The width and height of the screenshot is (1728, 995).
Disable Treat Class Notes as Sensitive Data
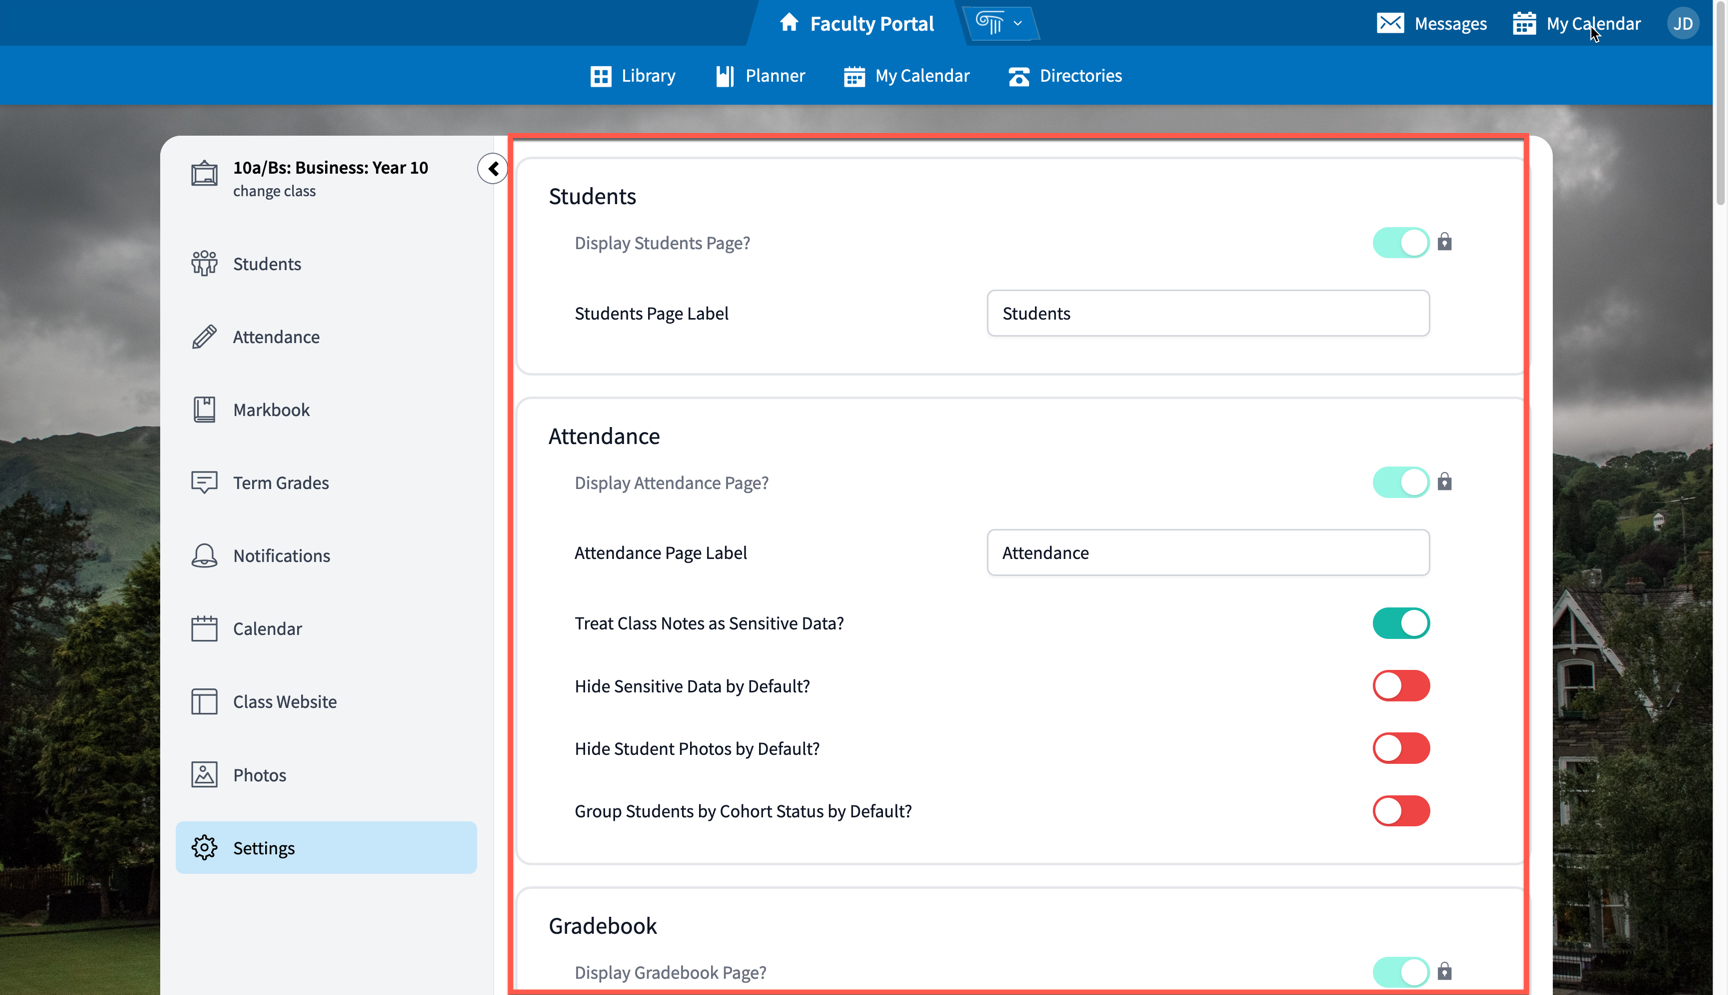coord(1401,623)
